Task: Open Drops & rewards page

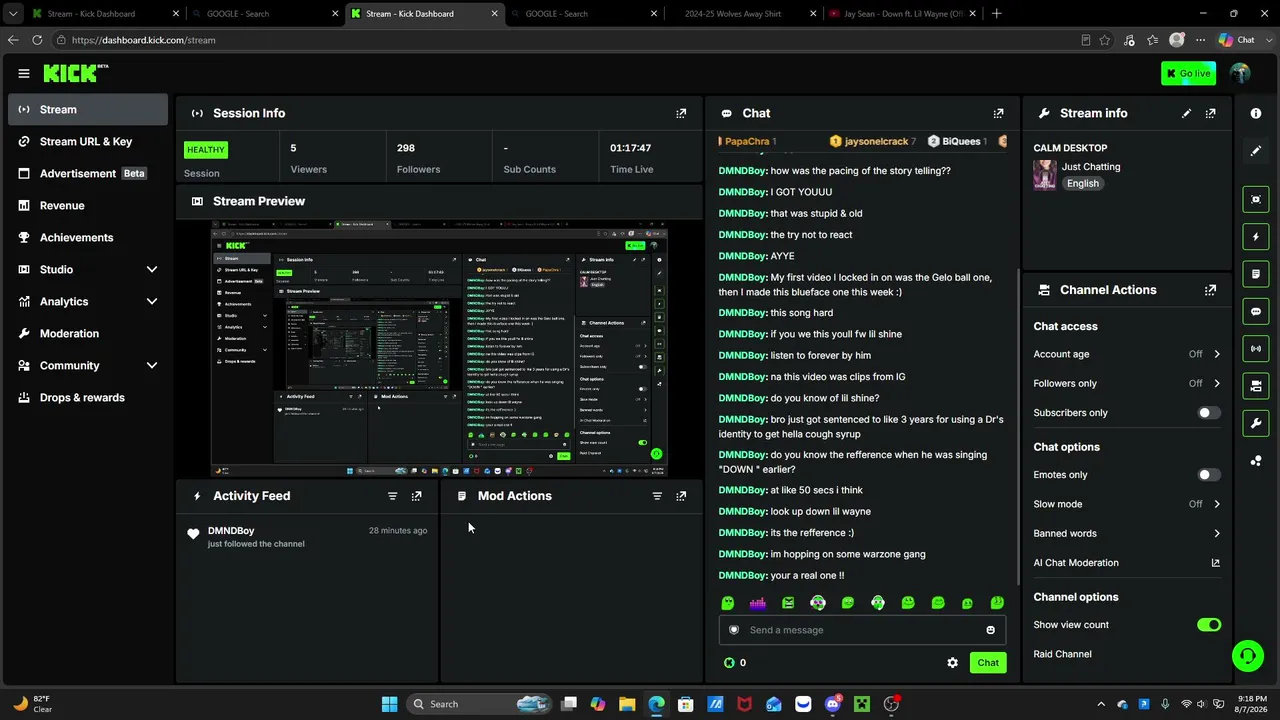Action: click(x=88, y=397)
